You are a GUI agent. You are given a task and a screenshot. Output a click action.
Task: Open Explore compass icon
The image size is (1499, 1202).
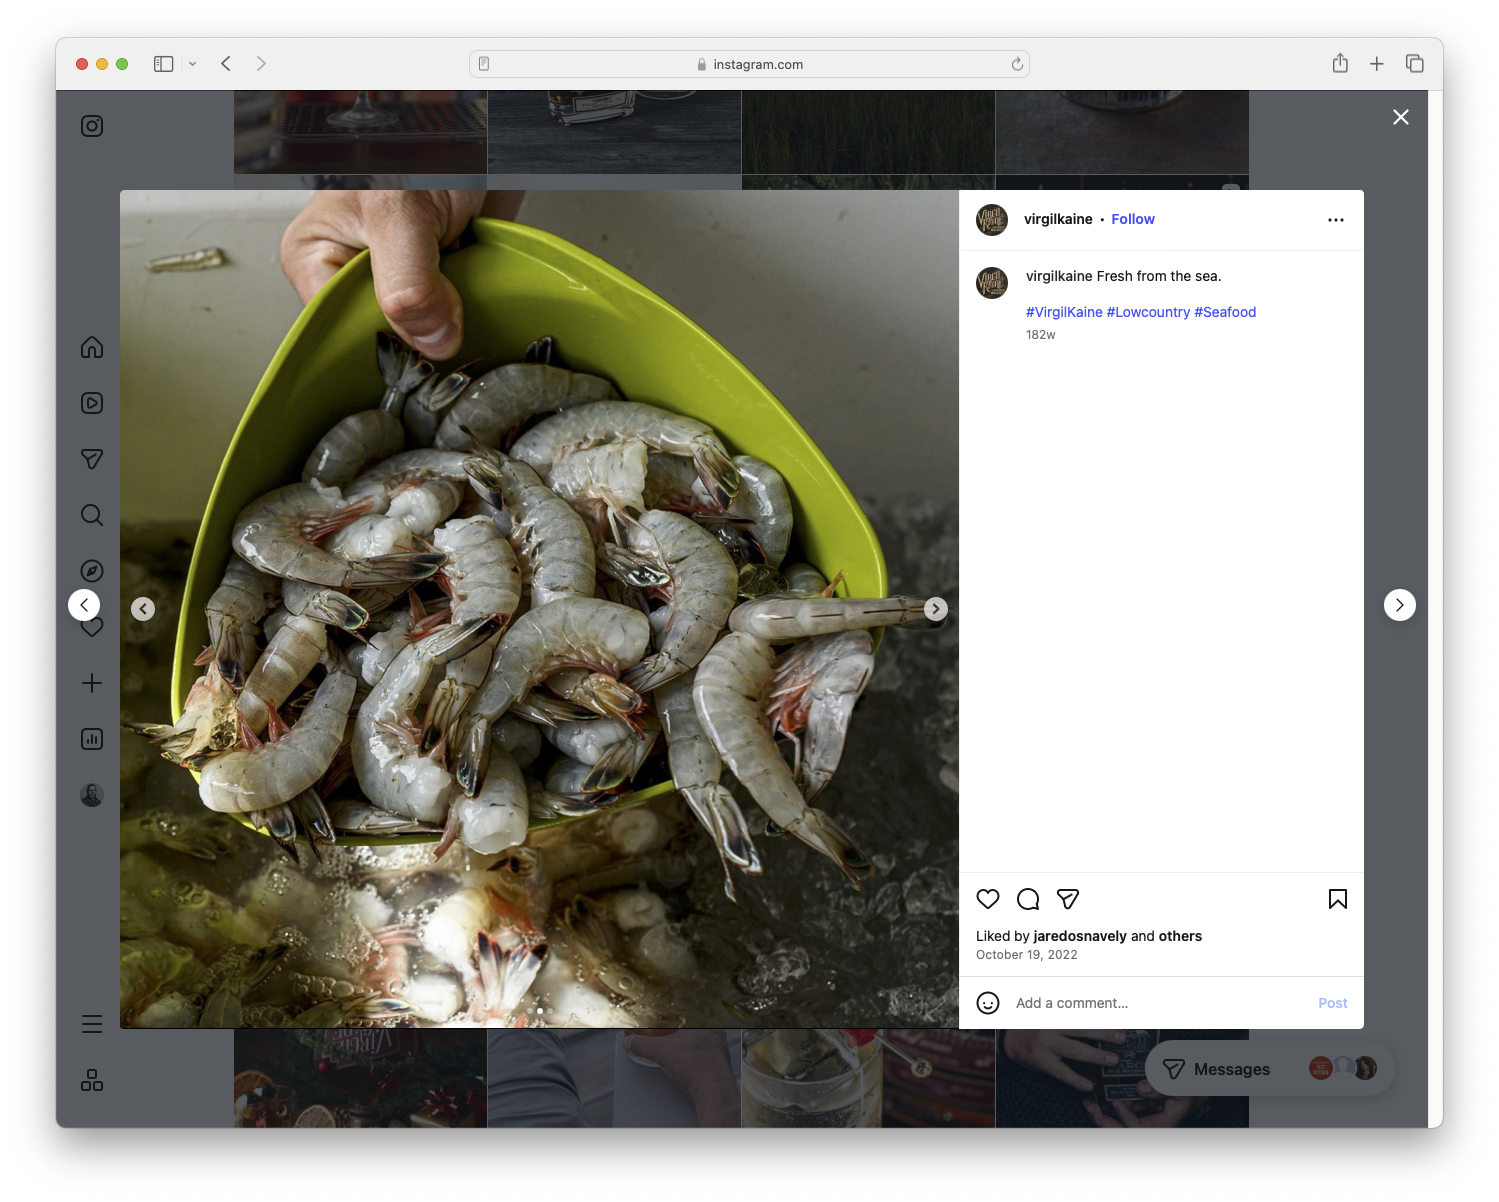(92, 571)
